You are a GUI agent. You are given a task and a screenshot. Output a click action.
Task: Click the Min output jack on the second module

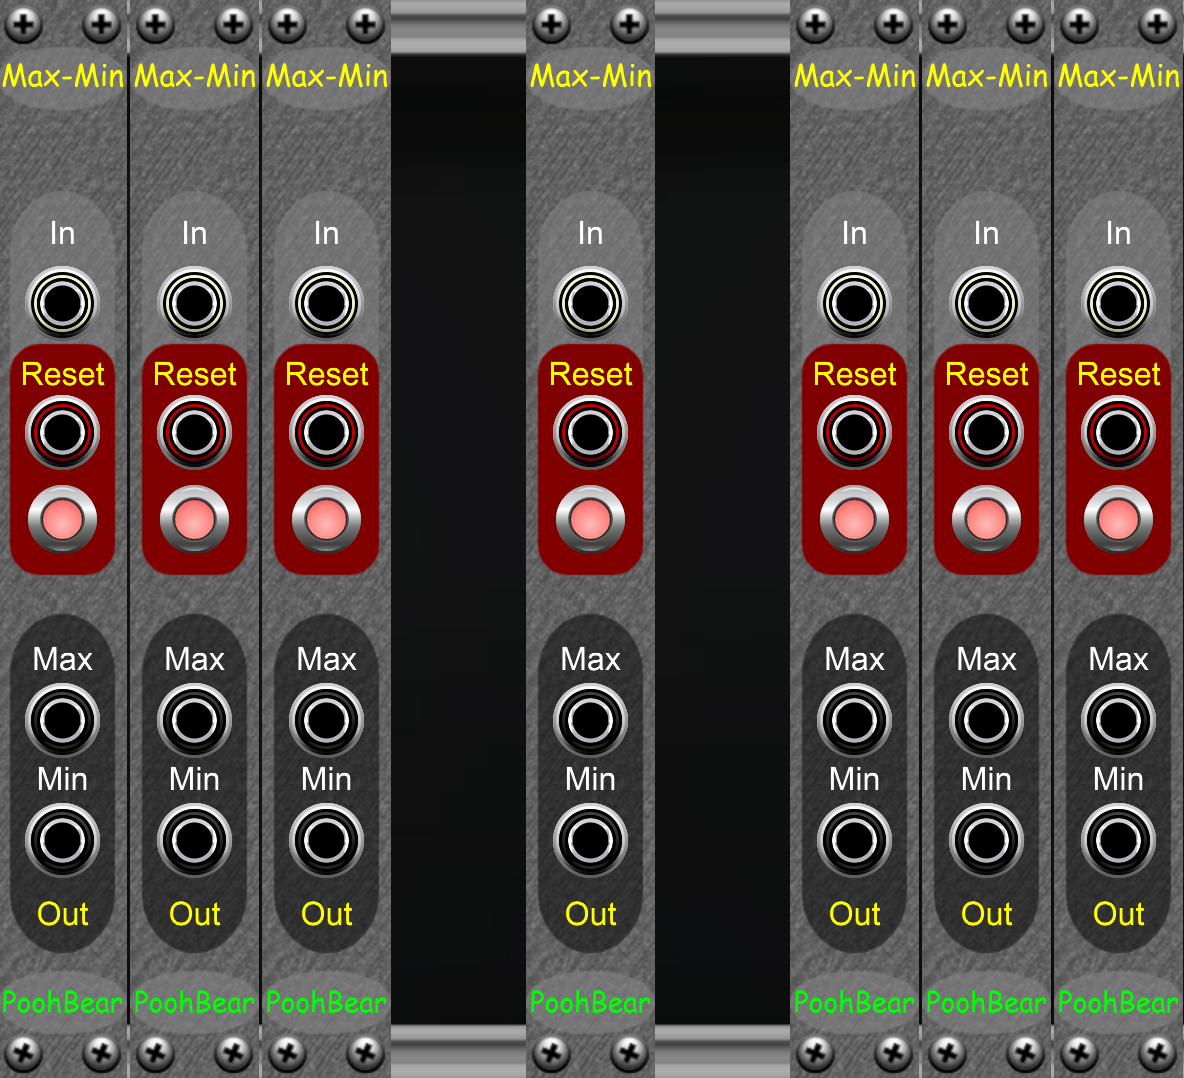coord(194,838)
